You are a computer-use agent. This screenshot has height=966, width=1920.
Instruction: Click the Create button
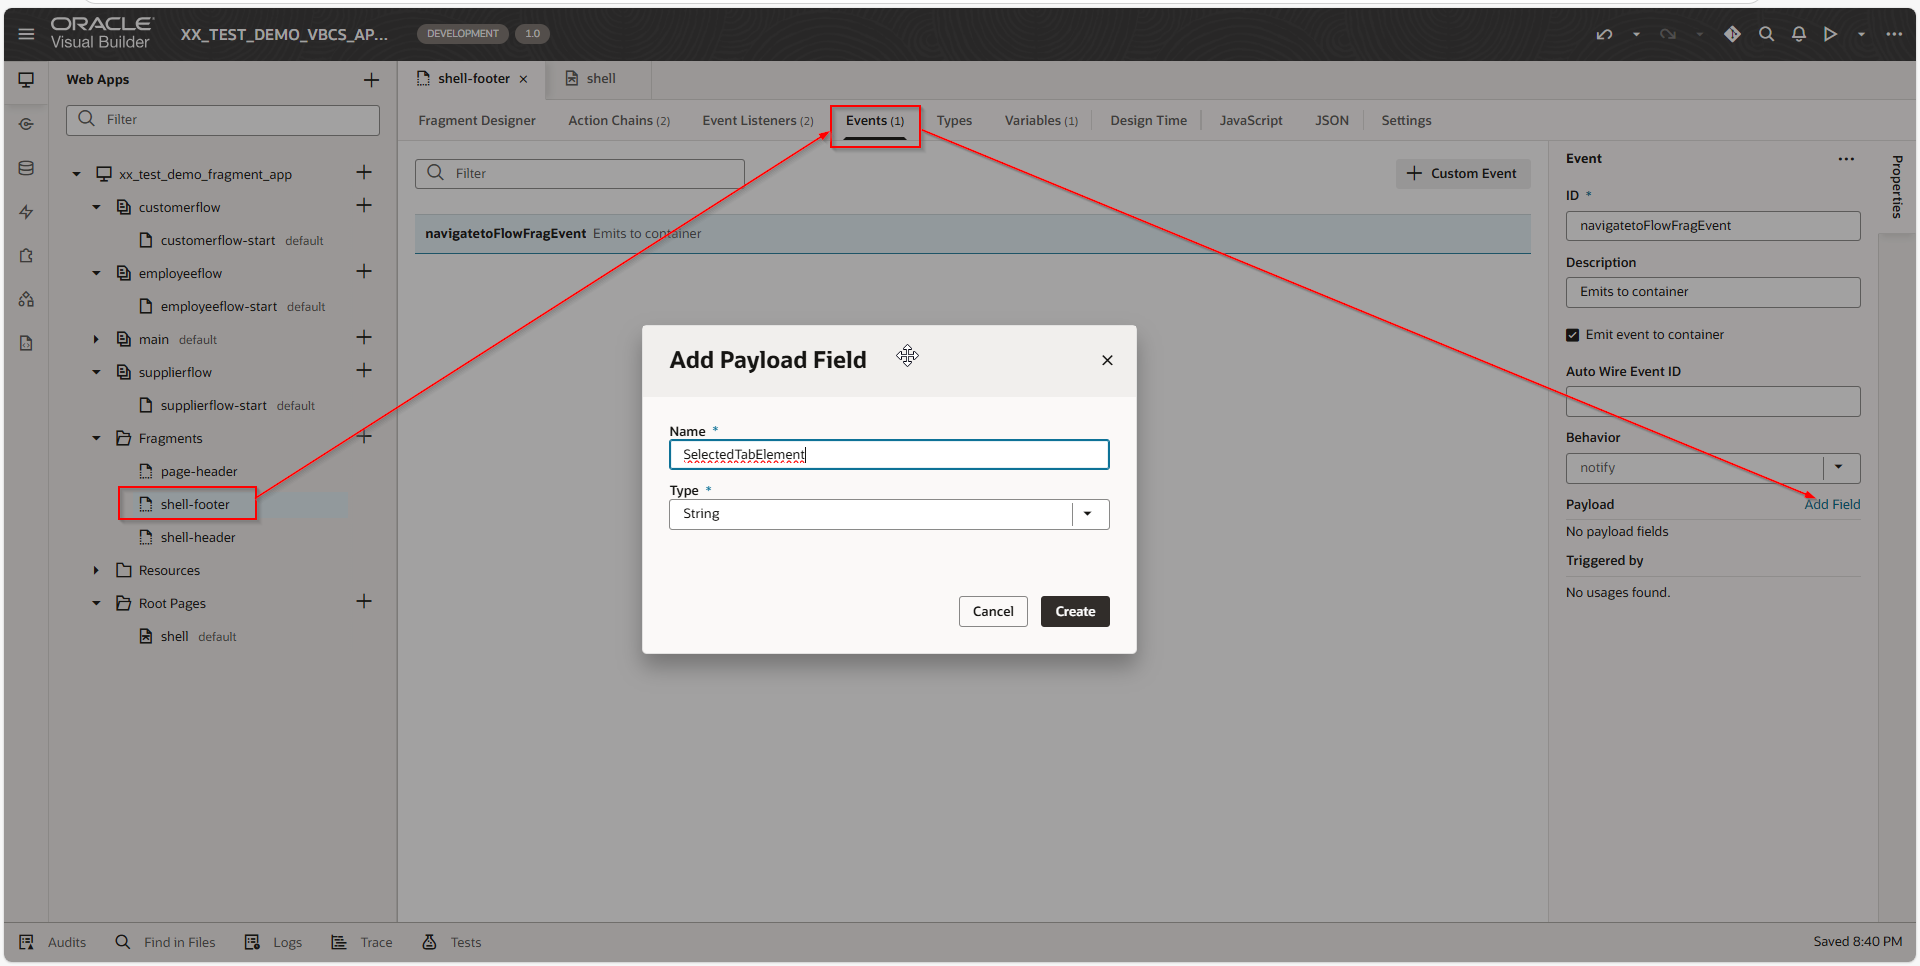pyautogui.click(x=1074, y=611)
